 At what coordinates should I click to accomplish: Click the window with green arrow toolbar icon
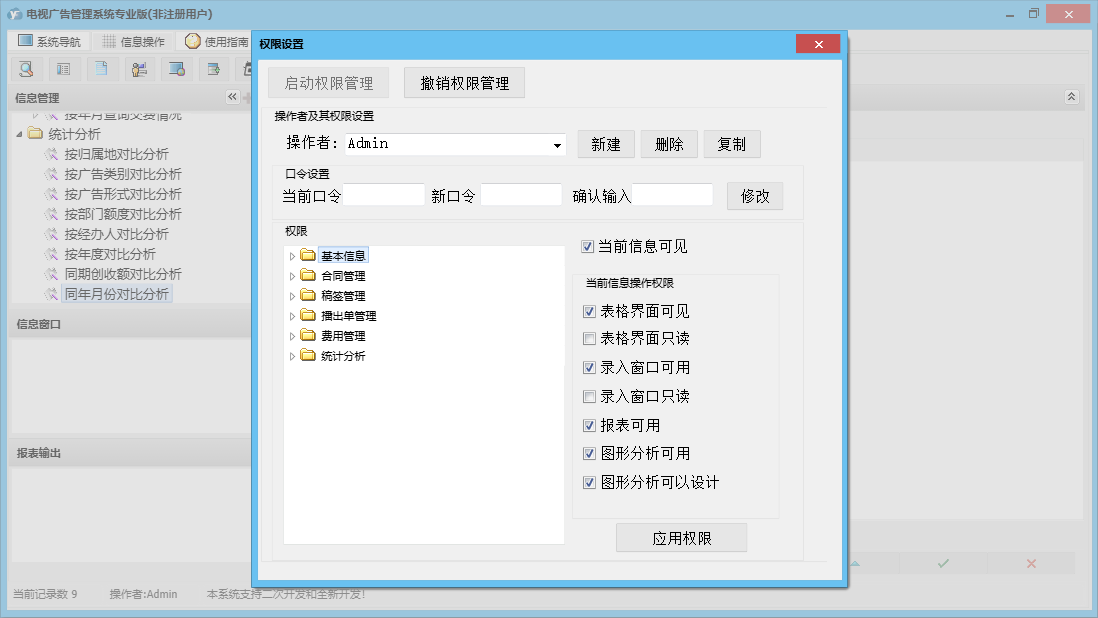tap(214, 69)
